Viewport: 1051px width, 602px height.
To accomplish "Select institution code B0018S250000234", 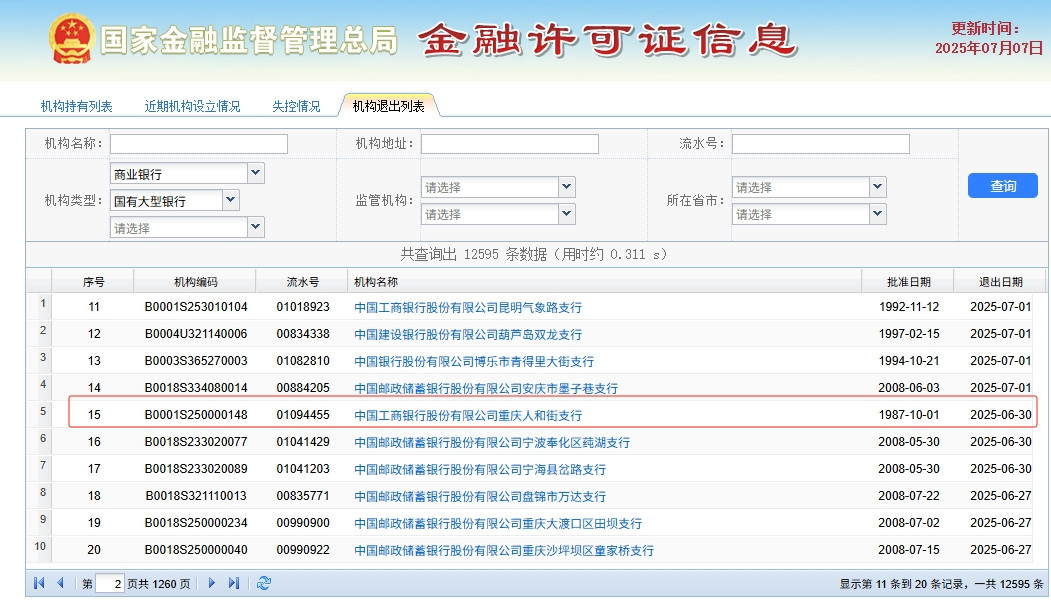I will [x=196, y=522].
